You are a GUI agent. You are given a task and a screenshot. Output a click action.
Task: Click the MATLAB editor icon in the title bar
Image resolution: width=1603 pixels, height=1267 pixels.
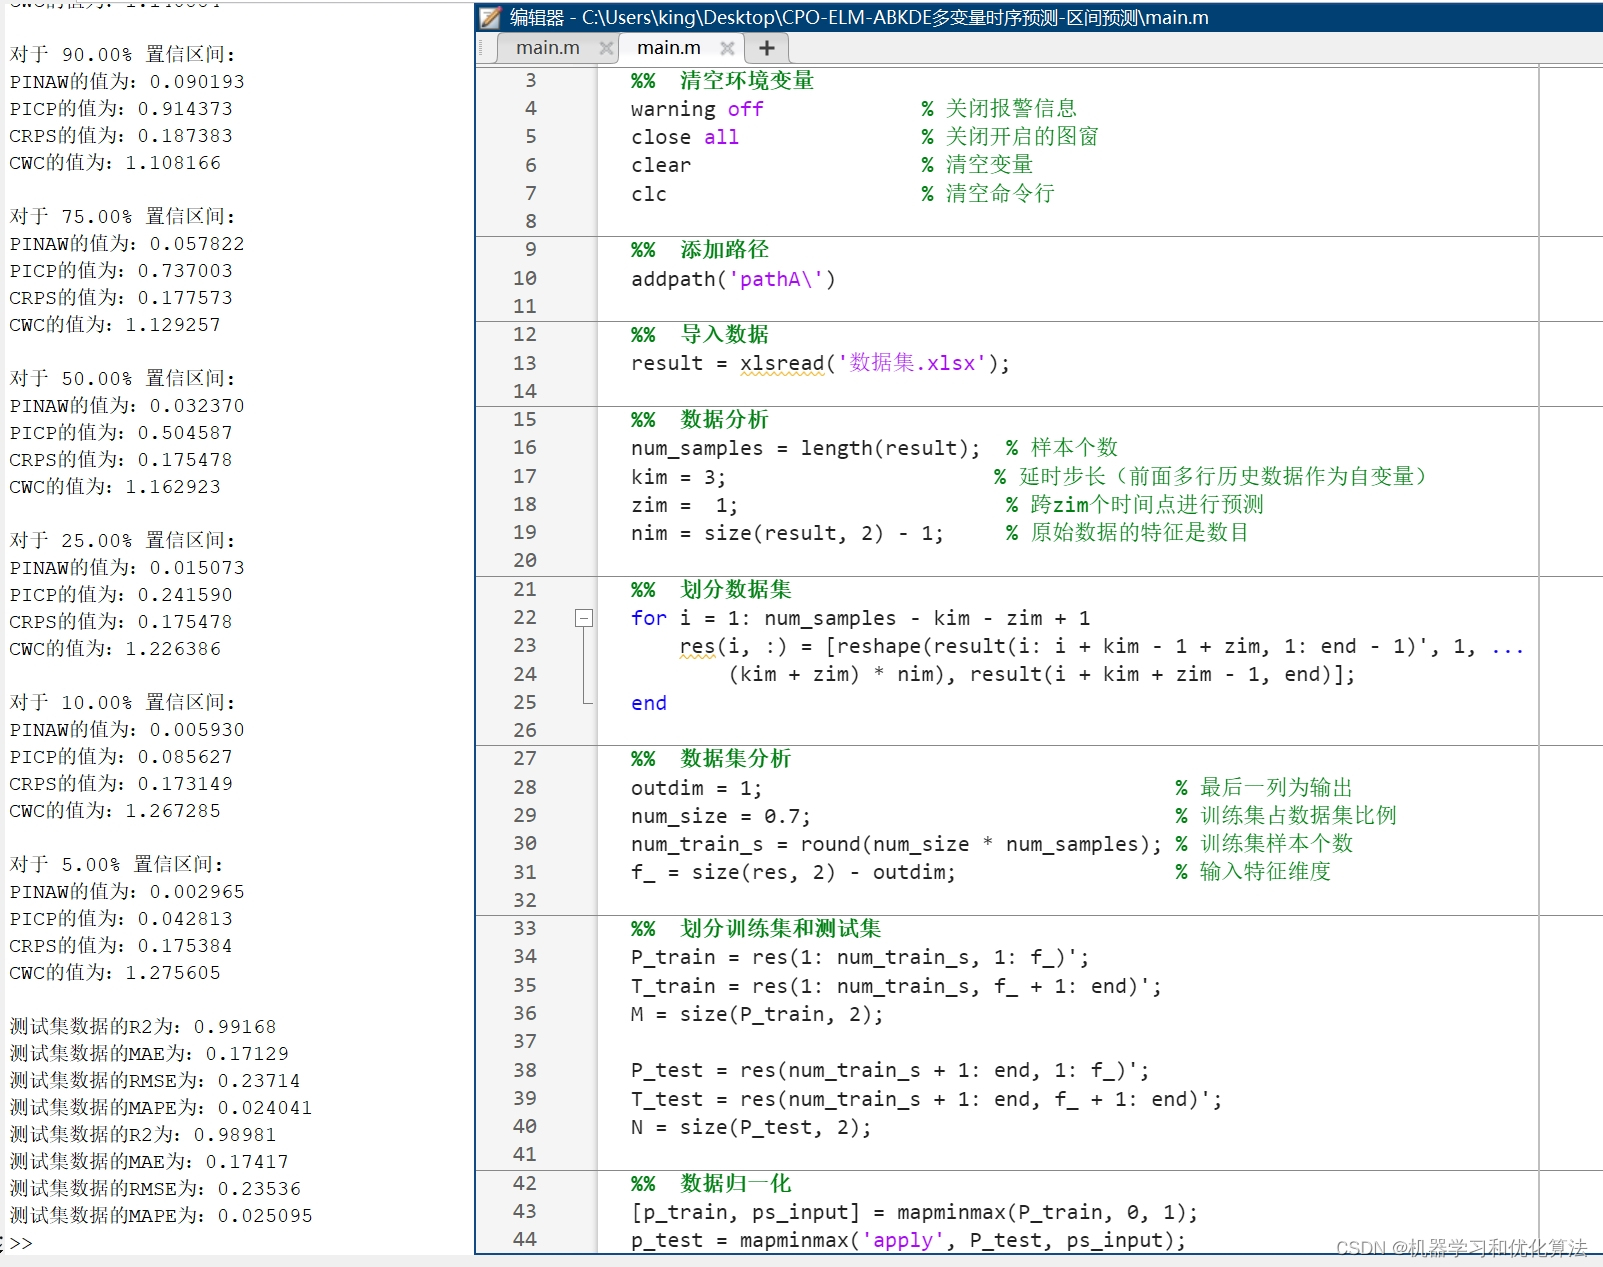coord(490,17)
